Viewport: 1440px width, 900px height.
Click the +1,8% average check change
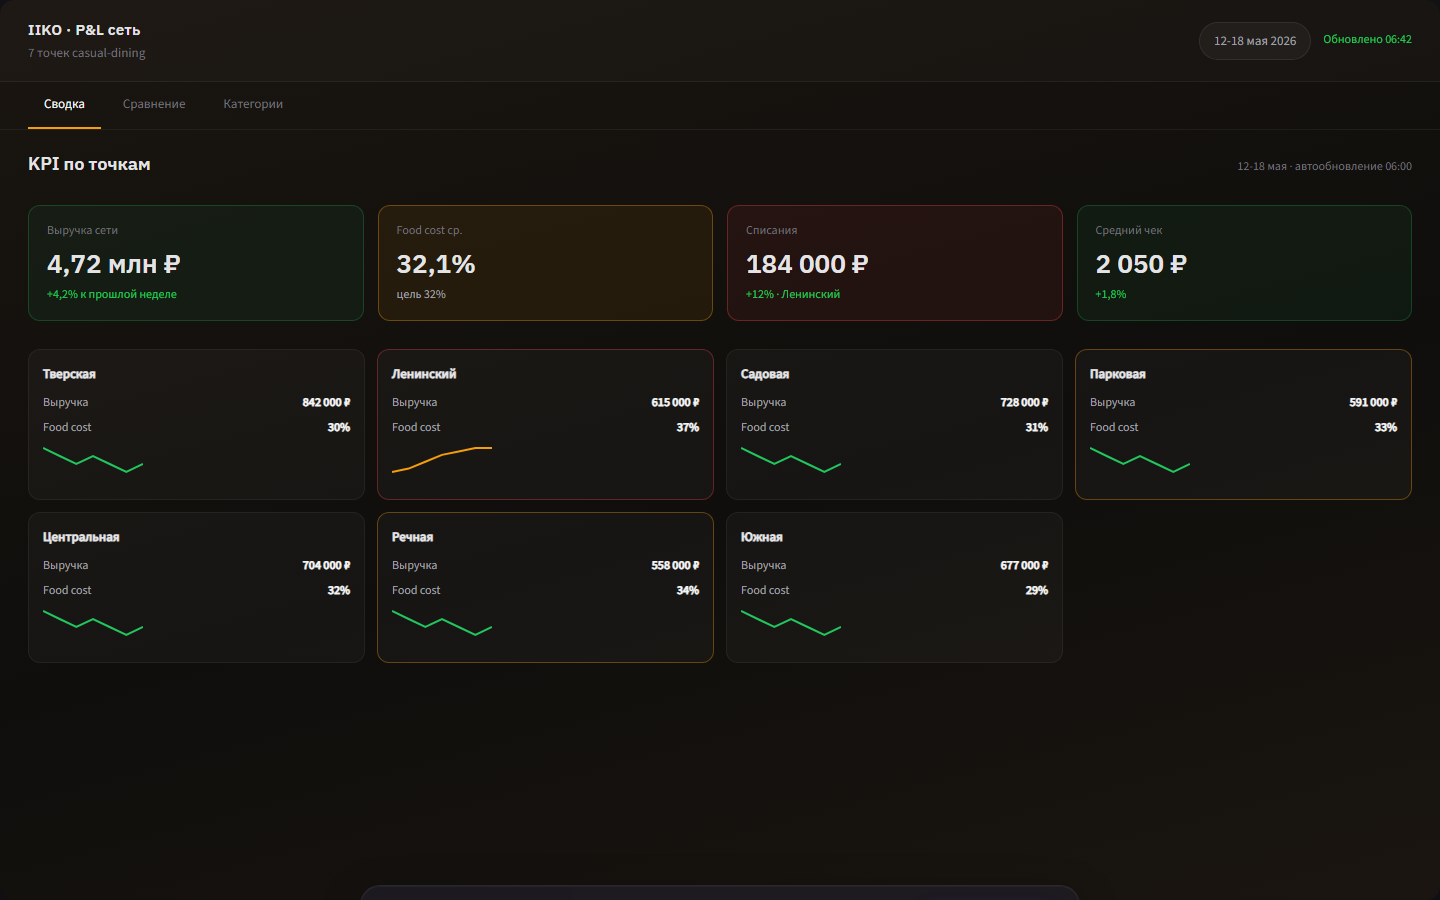point(1111,294)
